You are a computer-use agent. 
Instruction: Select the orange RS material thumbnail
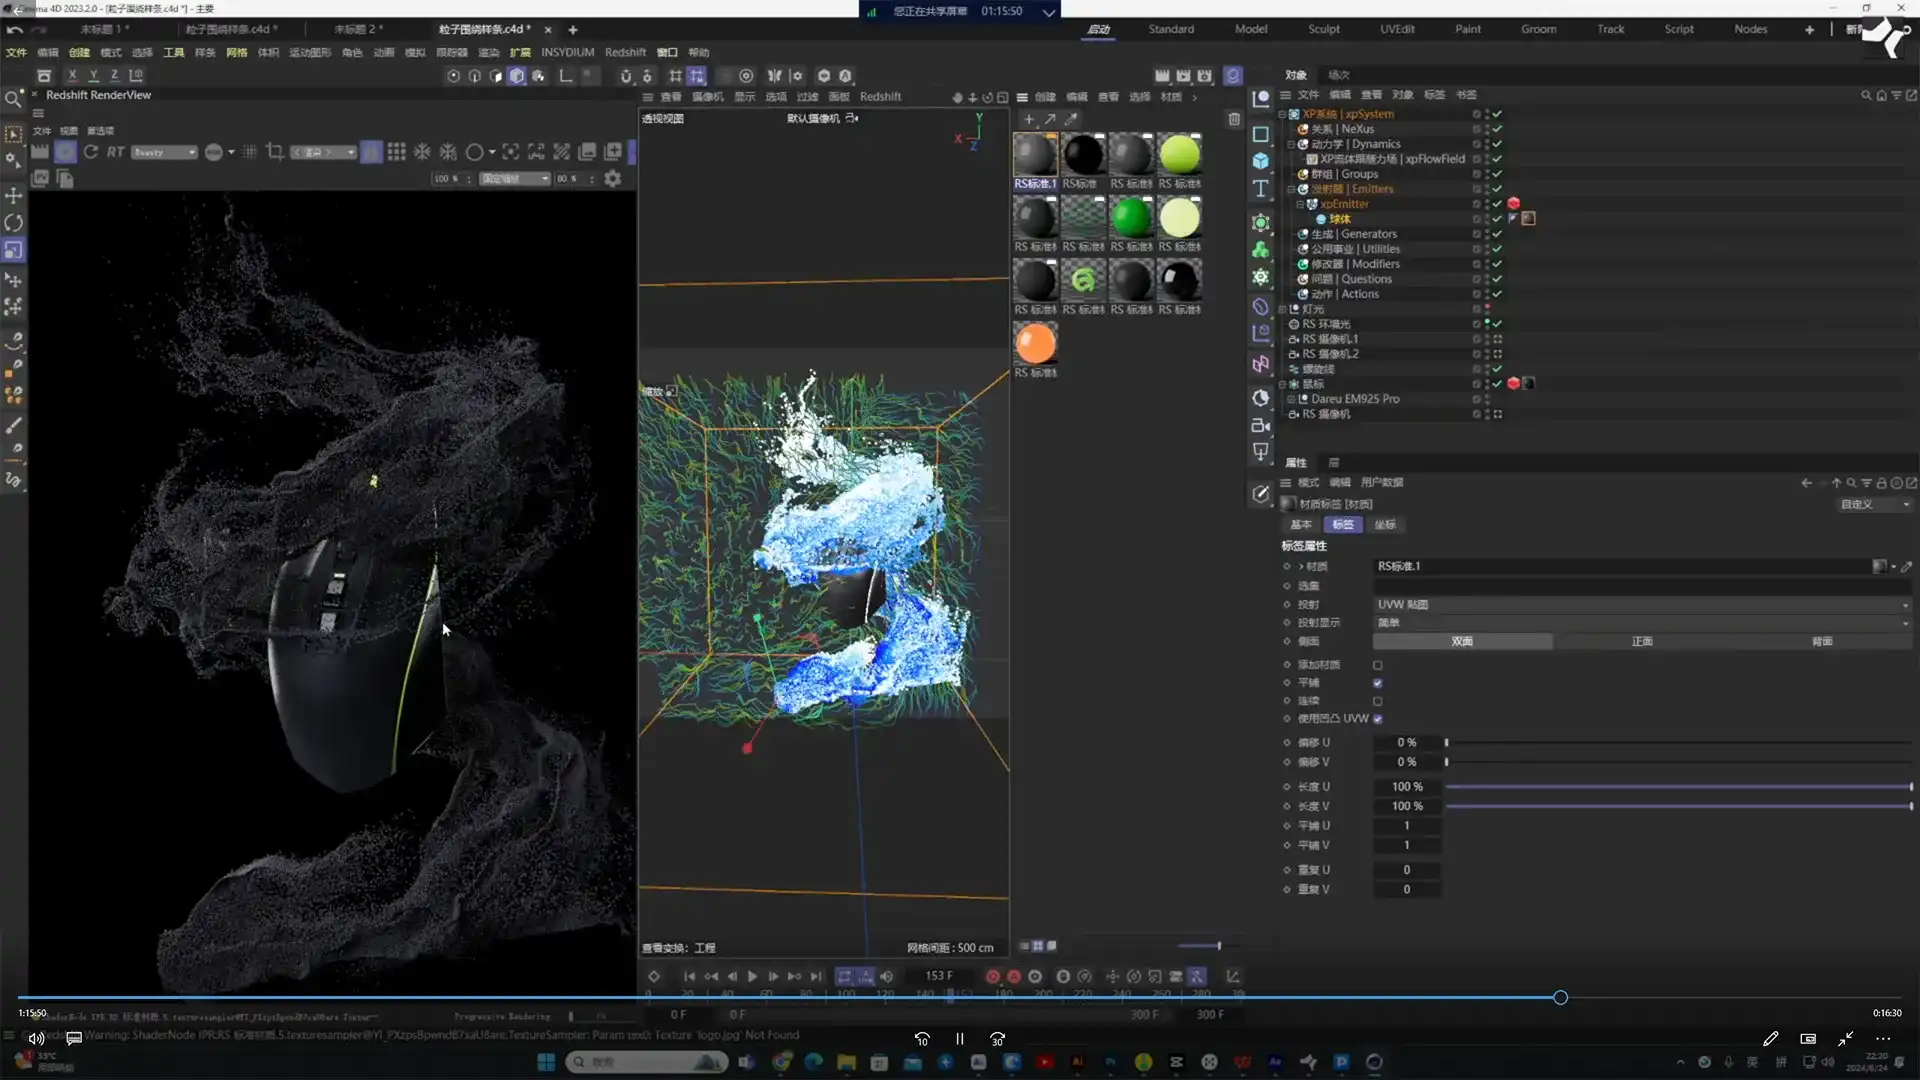coord(1035,344)
